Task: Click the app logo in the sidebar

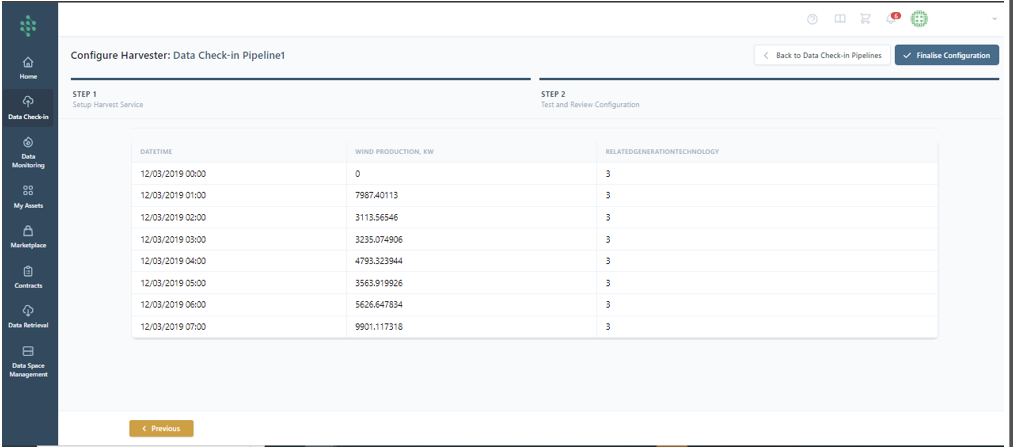Action: pos(28,21)
